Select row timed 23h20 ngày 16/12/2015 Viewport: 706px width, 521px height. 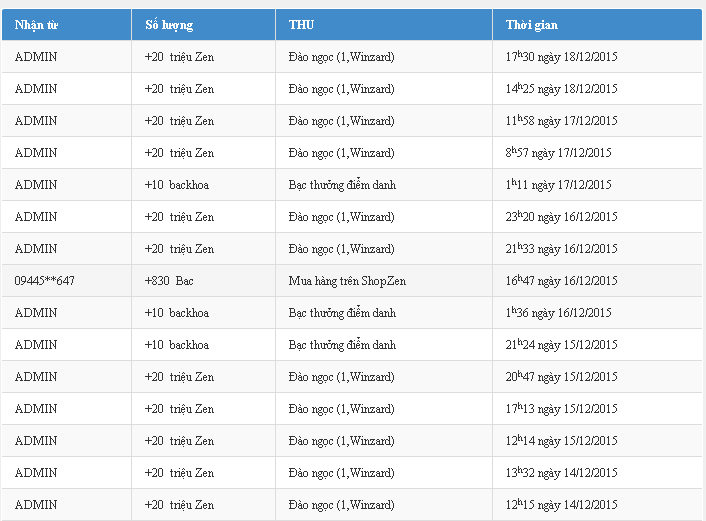(561, 217)
